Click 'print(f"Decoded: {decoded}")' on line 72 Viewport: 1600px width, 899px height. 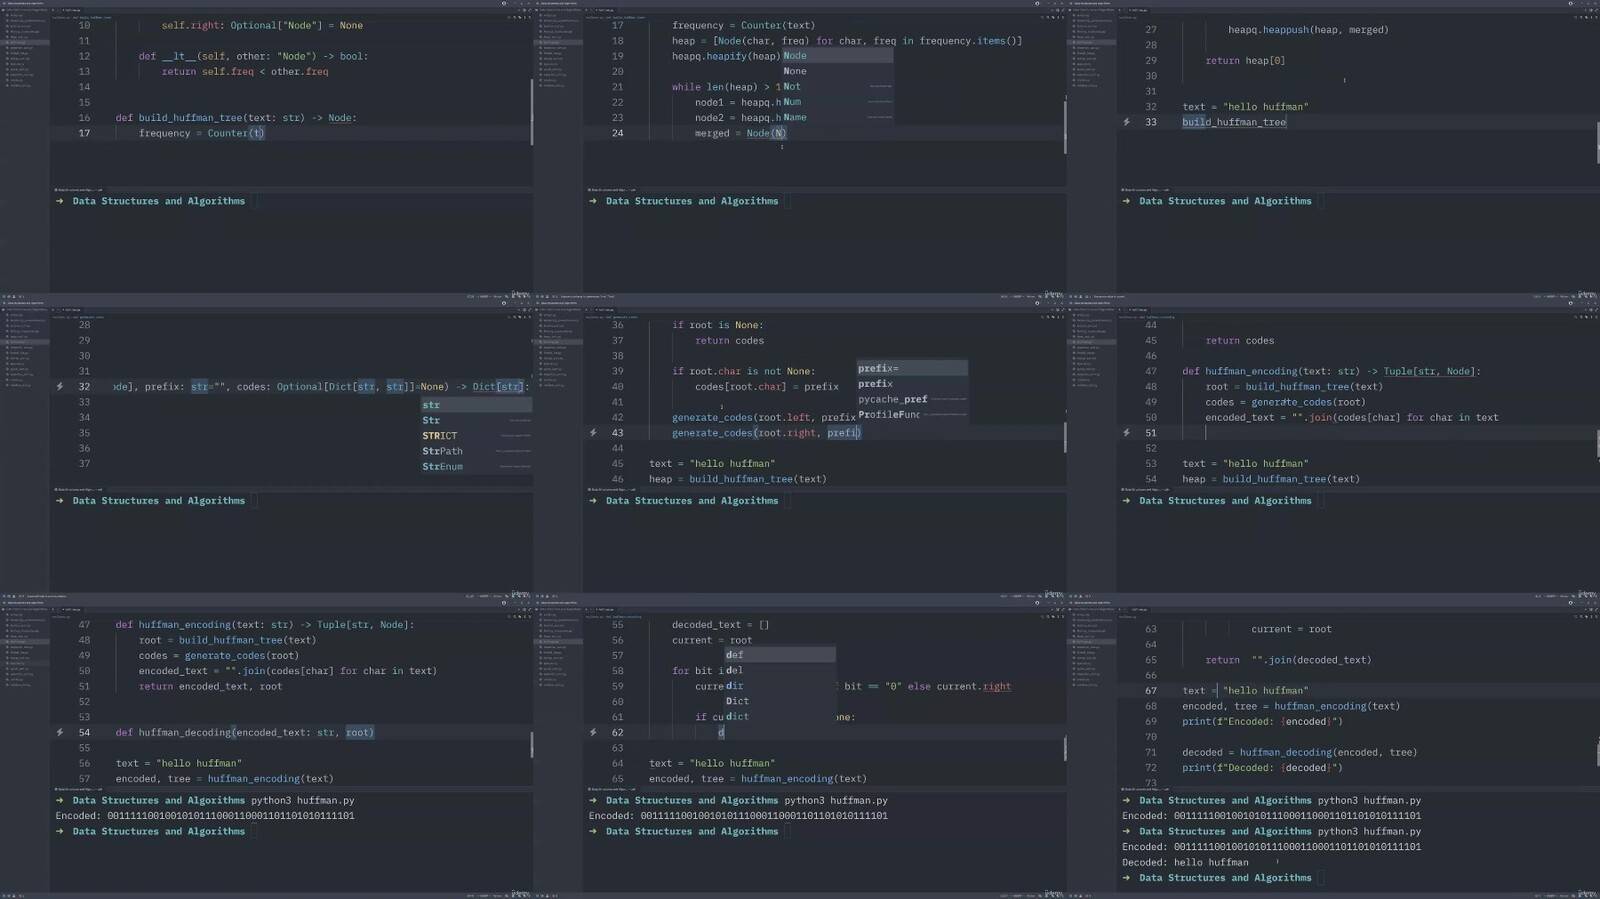1262,768
